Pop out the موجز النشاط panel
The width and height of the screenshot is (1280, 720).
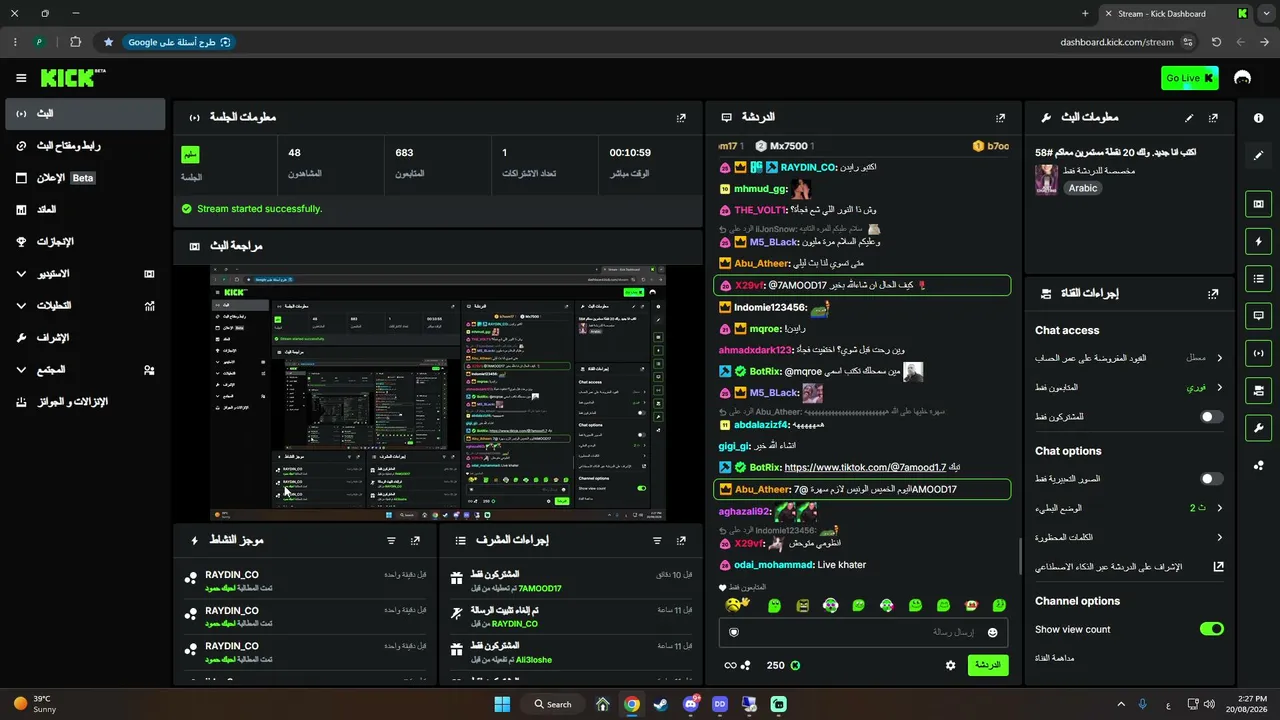415,541
